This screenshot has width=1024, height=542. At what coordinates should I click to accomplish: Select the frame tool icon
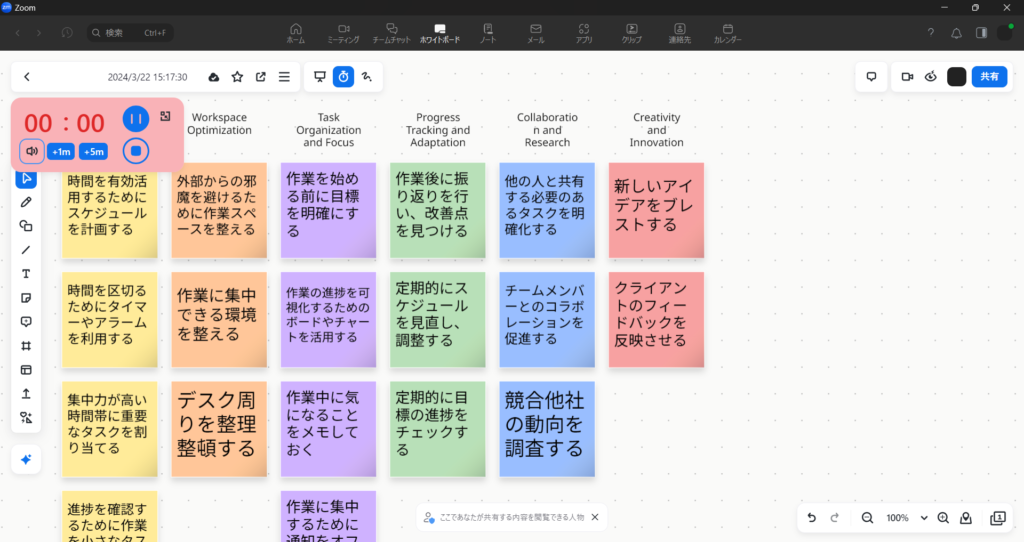click(26, 346)
